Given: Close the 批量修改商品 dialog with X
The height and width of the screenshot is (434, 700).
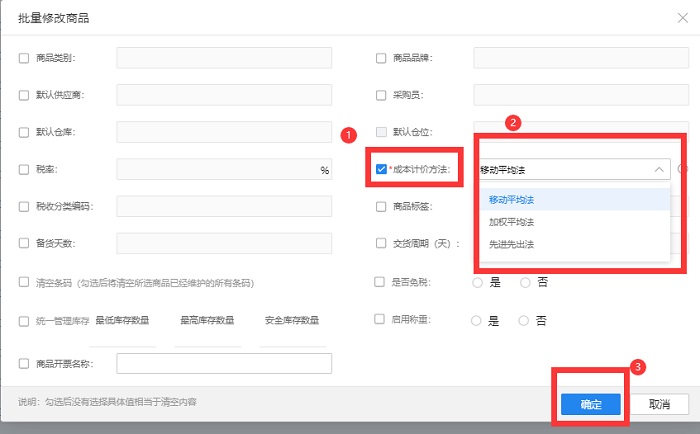Looking at the screenshot, I should (x=683, y=17).
